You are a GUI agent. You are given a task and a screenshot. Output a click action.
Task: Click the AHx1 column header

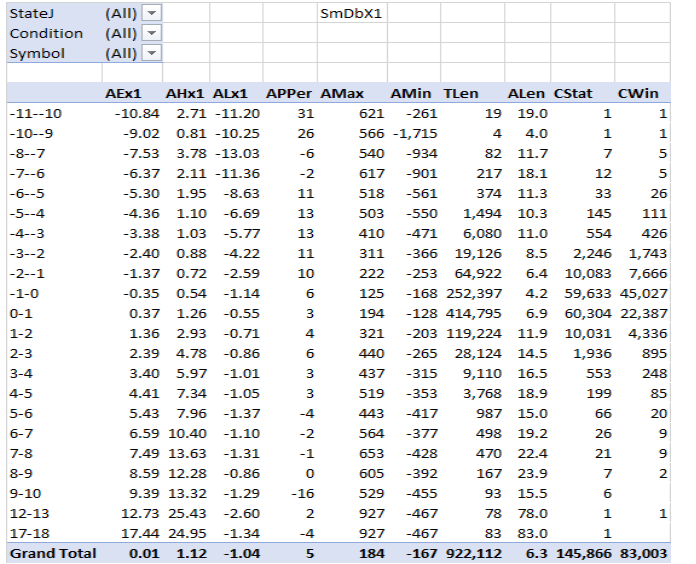tap(185, 94)
